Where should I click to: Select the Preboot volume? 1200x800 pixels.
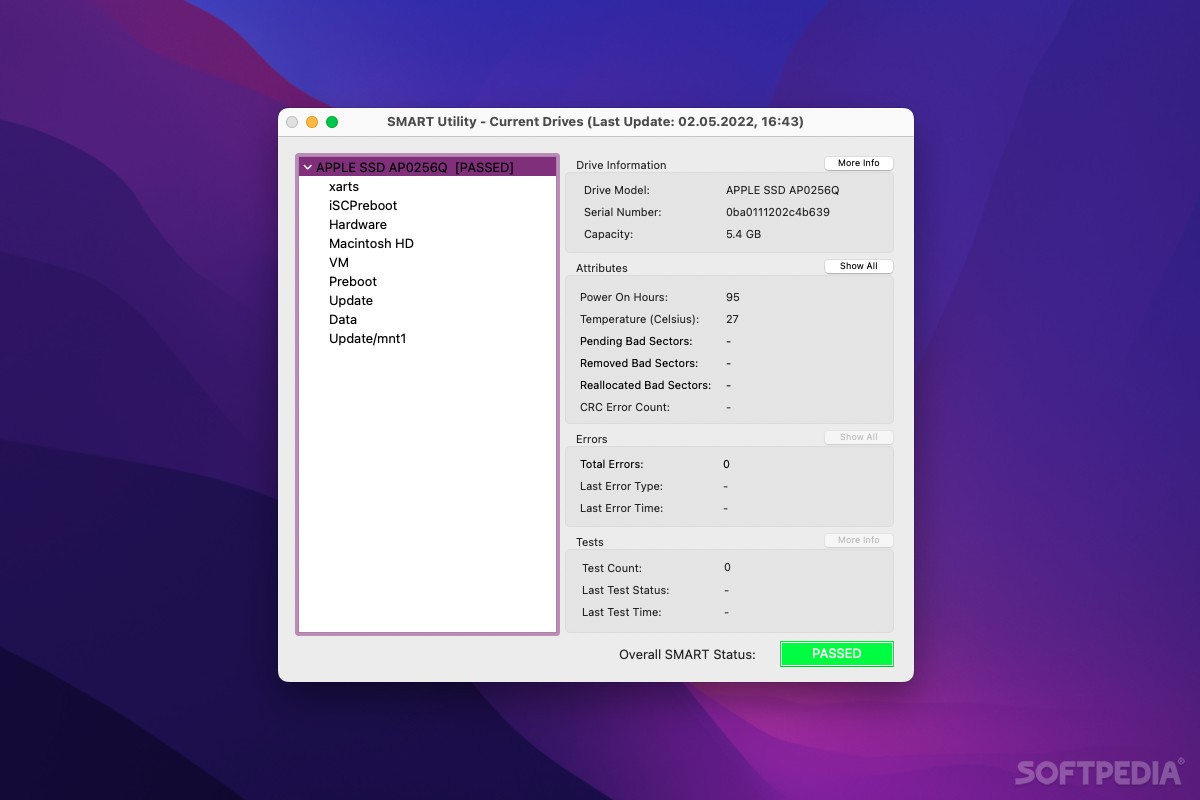(x=353, y=282)
